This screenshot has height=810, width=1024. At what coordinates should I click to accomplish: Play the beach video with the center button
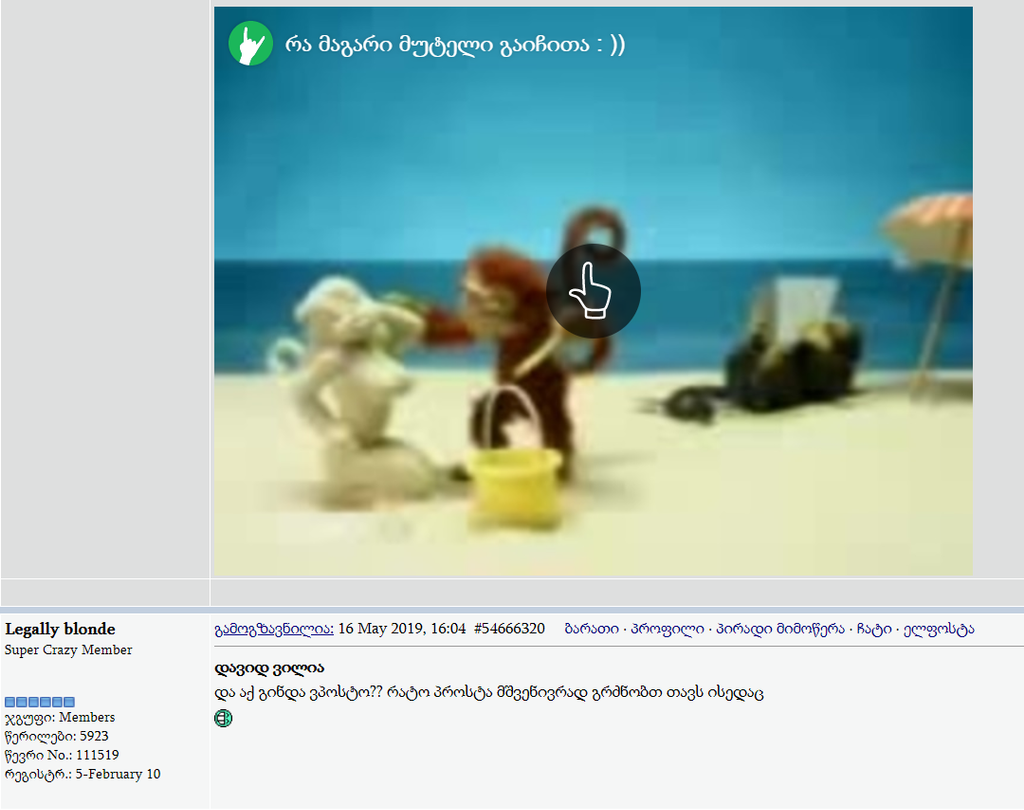[x=593, y=291]
